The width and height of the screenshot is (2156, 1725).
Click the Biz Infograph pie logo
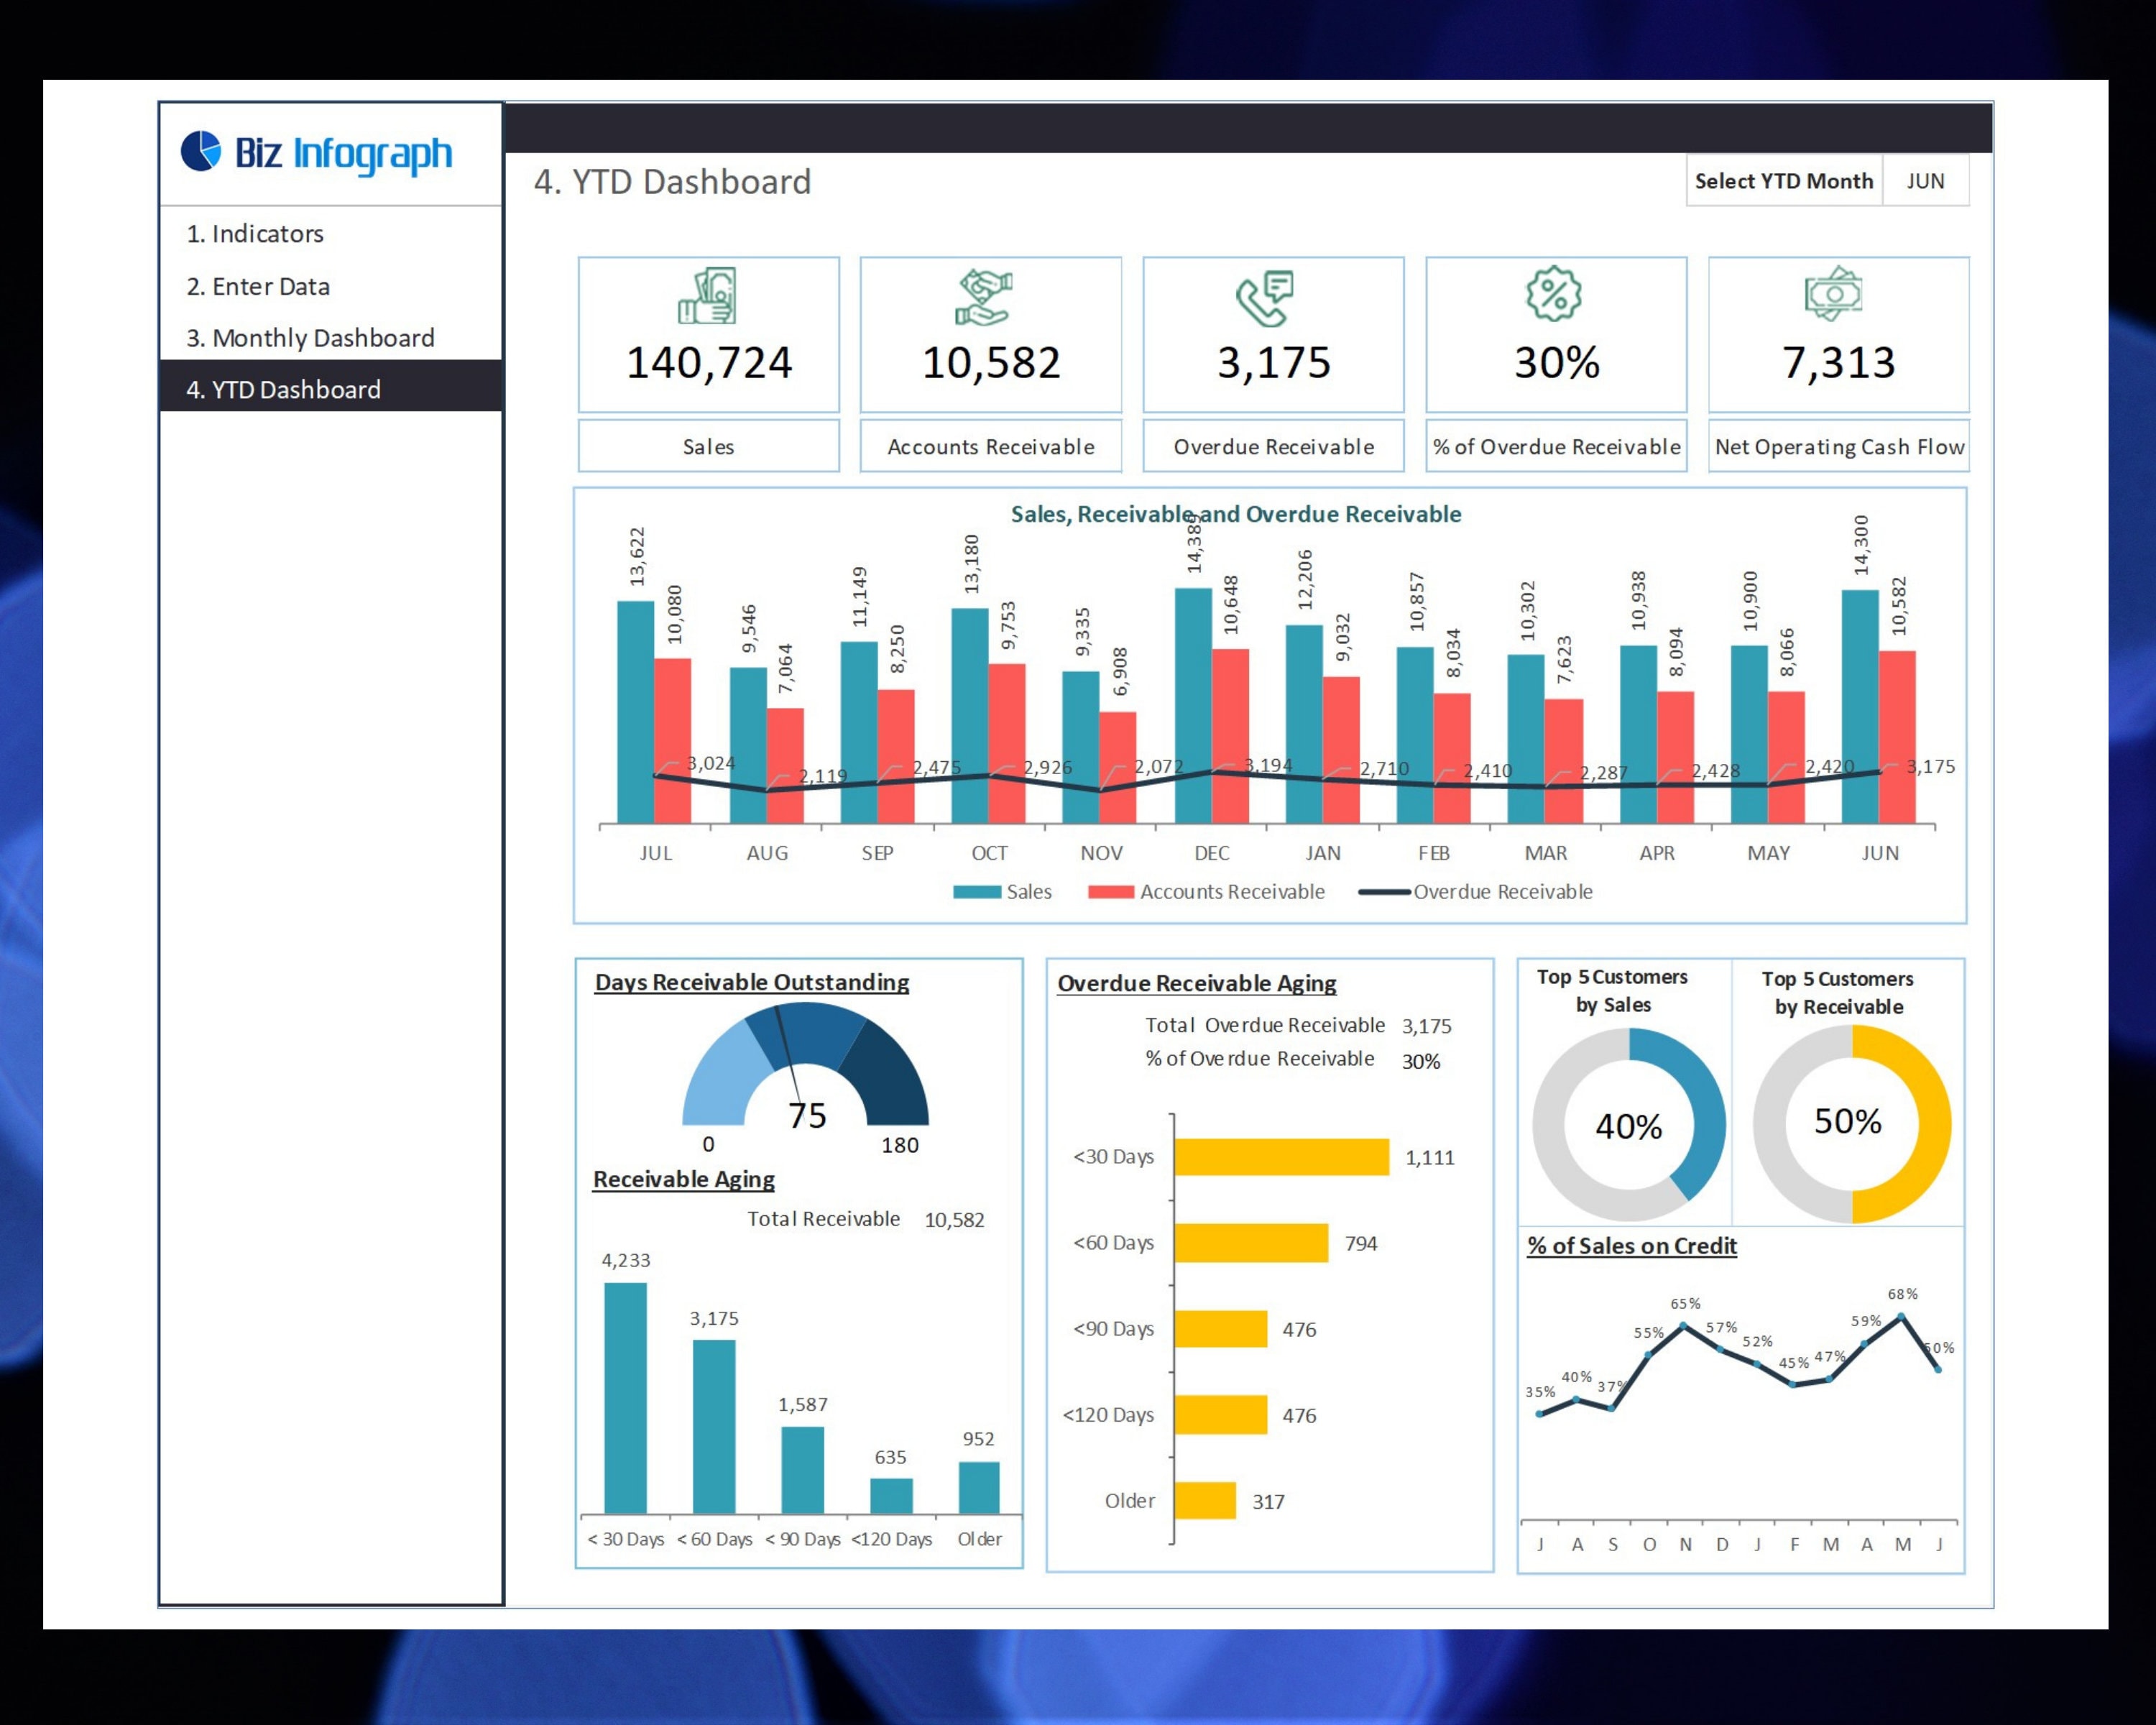tap(201, 152)
